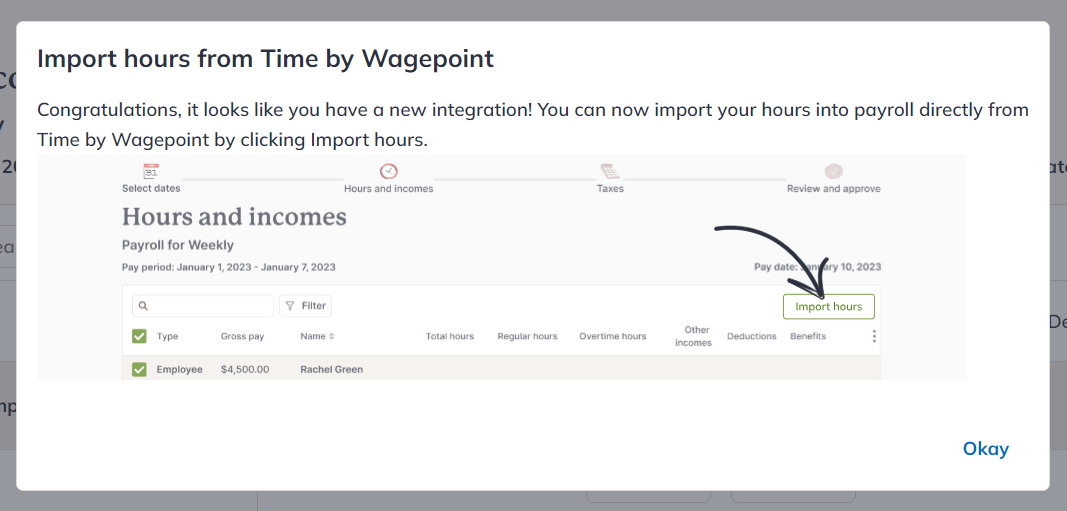This screenshot has width=1067, height=511.
Task: Click the "Hours and incomes" large heading
Action: (x=234, y=217)
